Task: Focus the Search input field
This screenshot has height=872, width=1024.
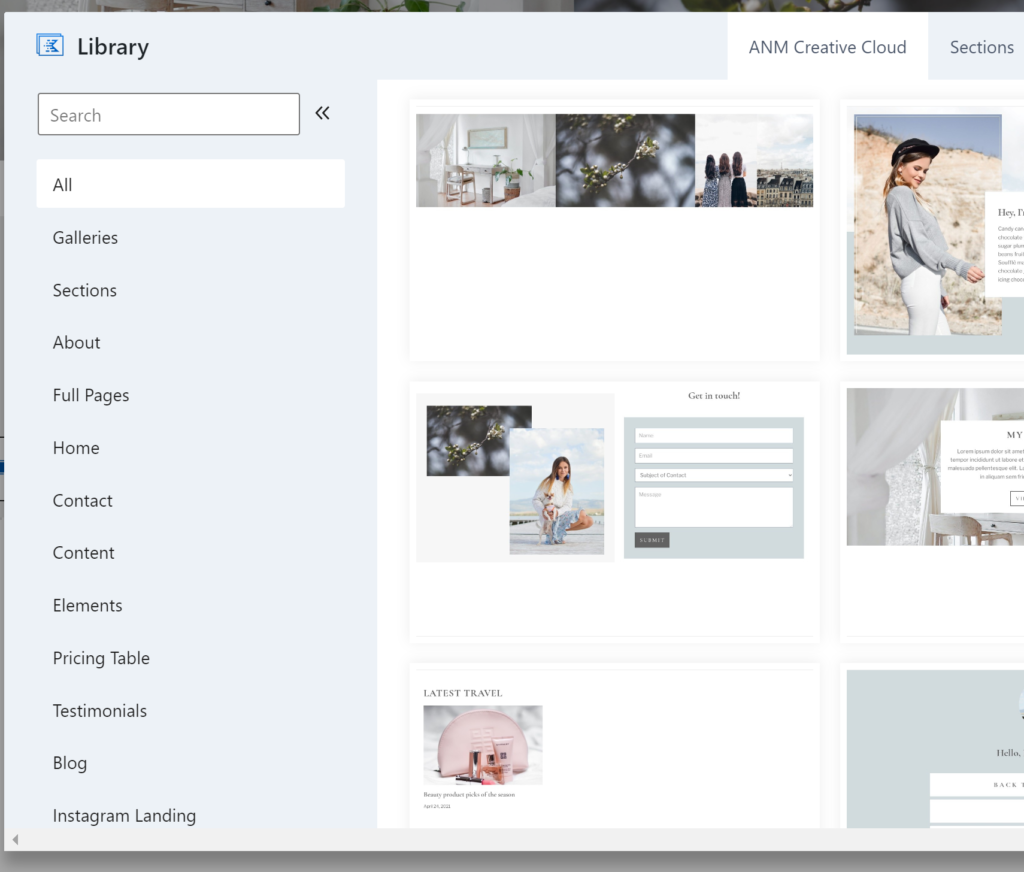Action: click(168, 115)
